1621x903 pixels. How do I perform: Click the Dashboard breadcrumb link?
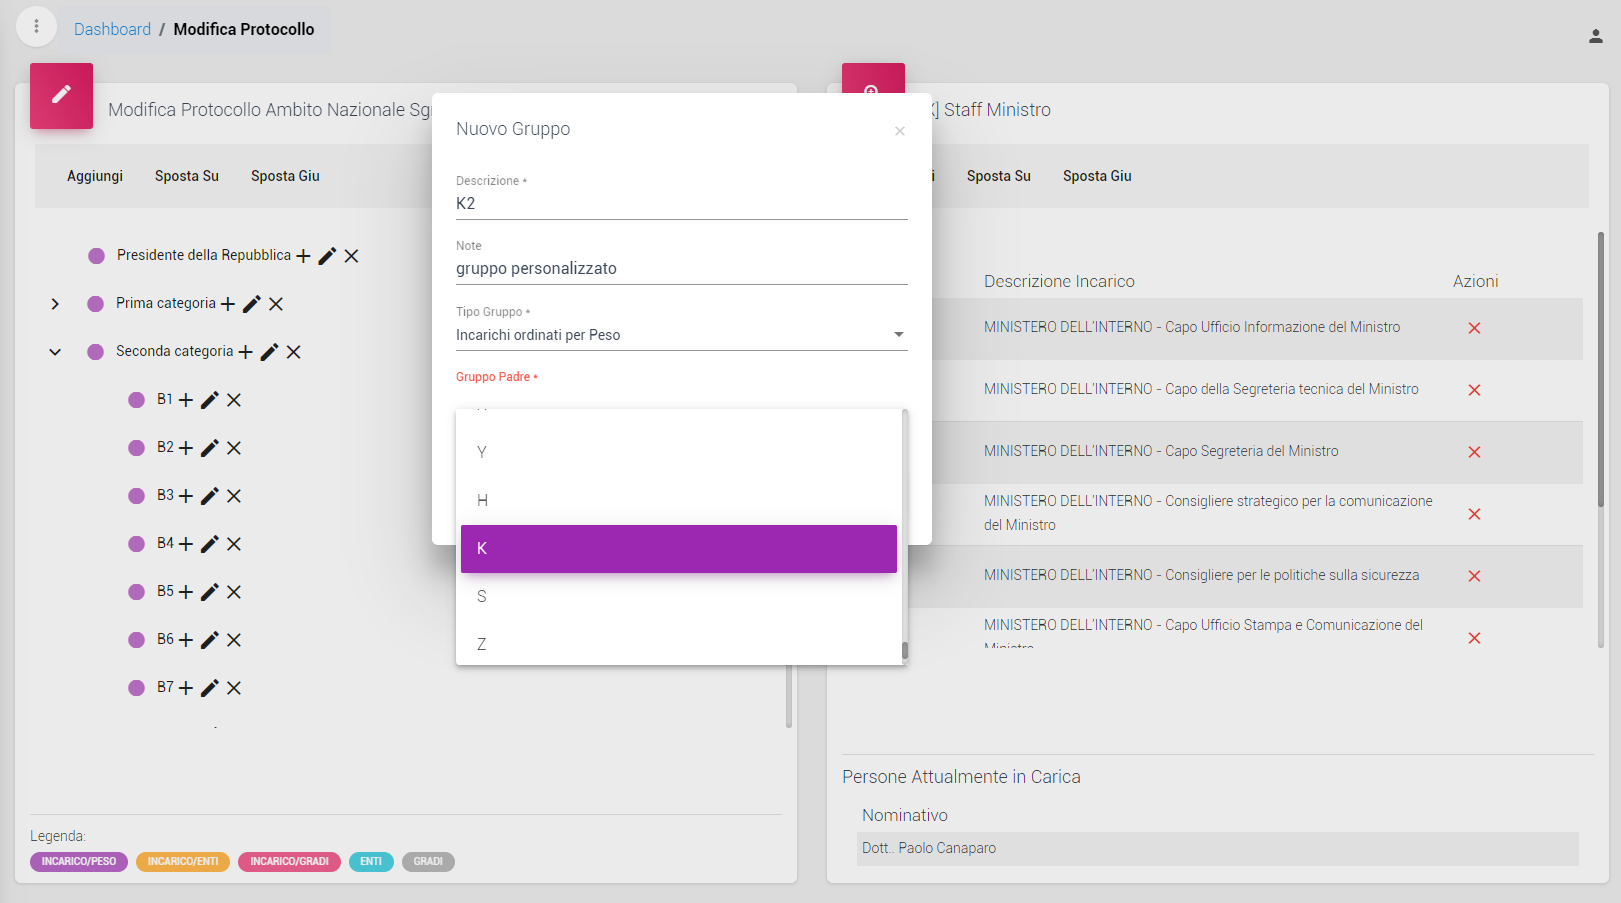(112, 29)
